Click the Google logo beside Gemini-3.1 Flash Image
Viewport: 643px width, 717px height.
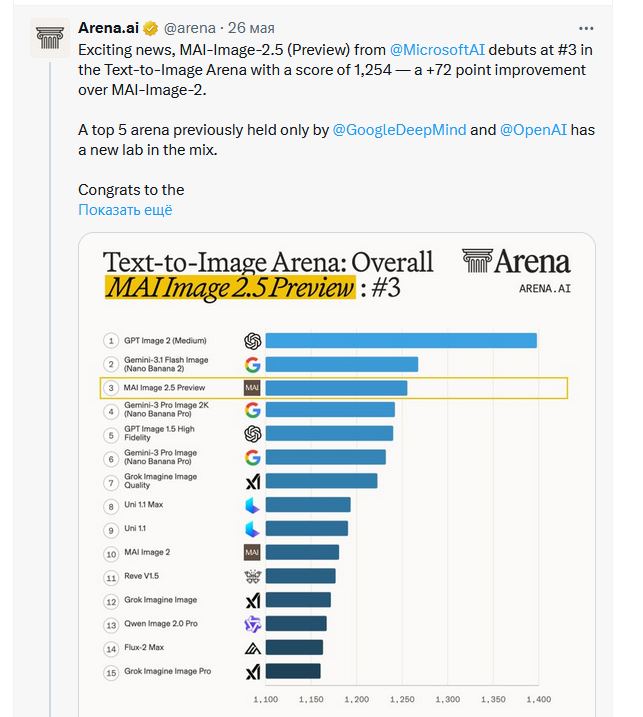click(252, 364)
